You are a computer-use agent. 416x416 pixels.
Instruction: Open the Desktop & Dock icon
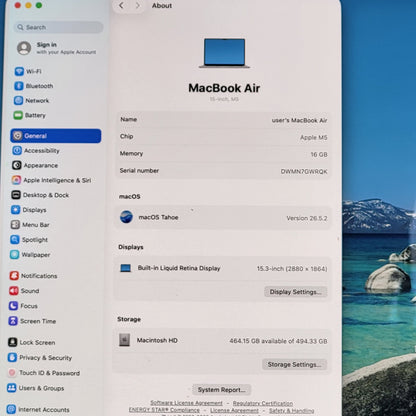point(16,195)
